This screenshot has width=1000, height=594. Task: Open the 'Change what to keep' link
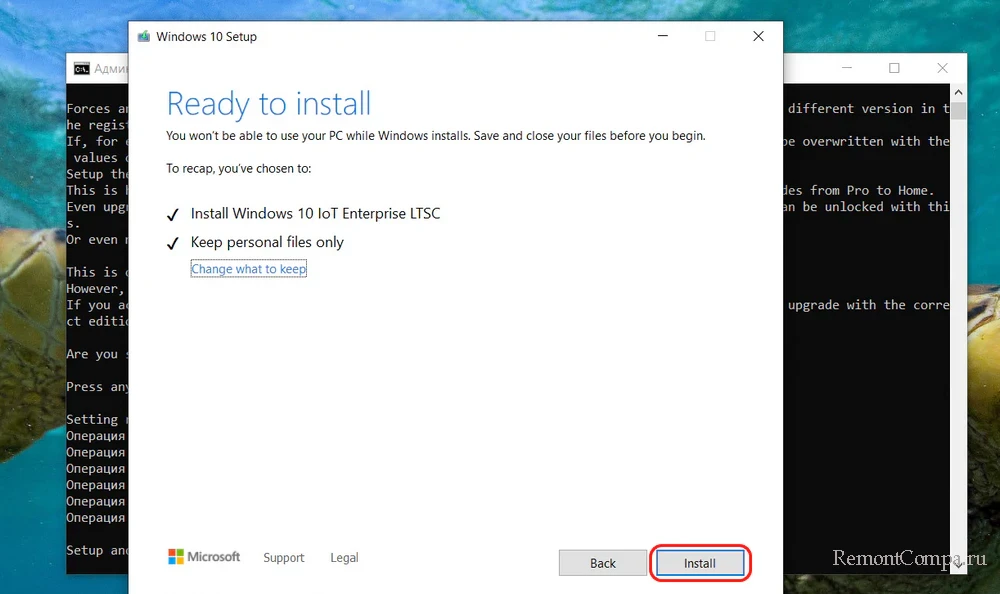click(248, 269)
